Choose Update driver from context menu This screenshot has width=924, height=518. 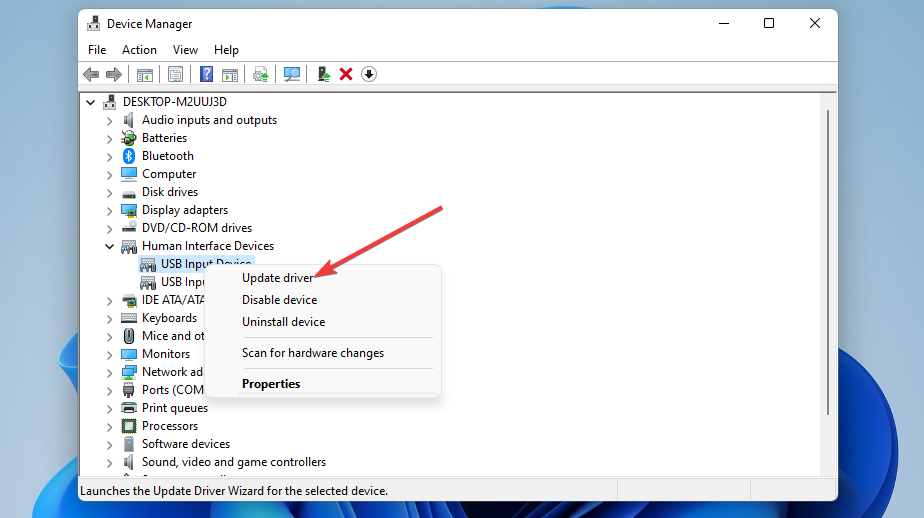pyautogui.click(x=277, y=278)
